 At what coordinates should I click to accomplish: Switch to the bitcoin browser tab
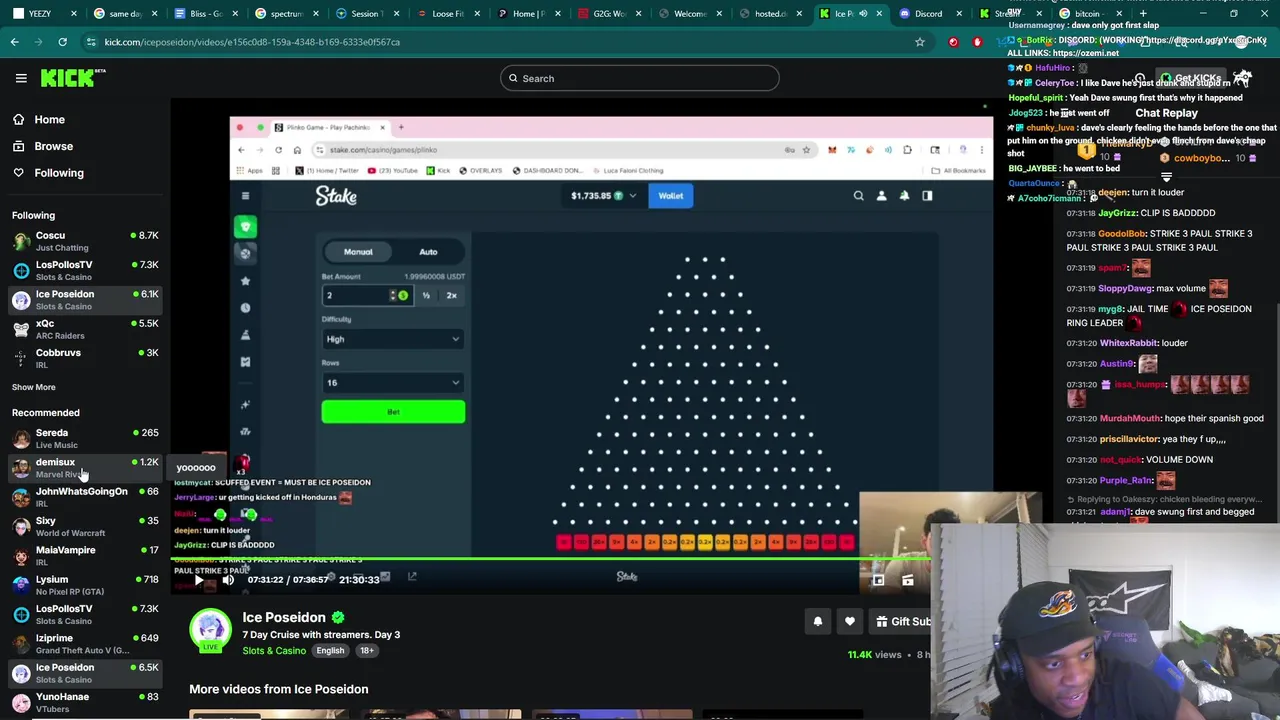[x=1090, y=14]
